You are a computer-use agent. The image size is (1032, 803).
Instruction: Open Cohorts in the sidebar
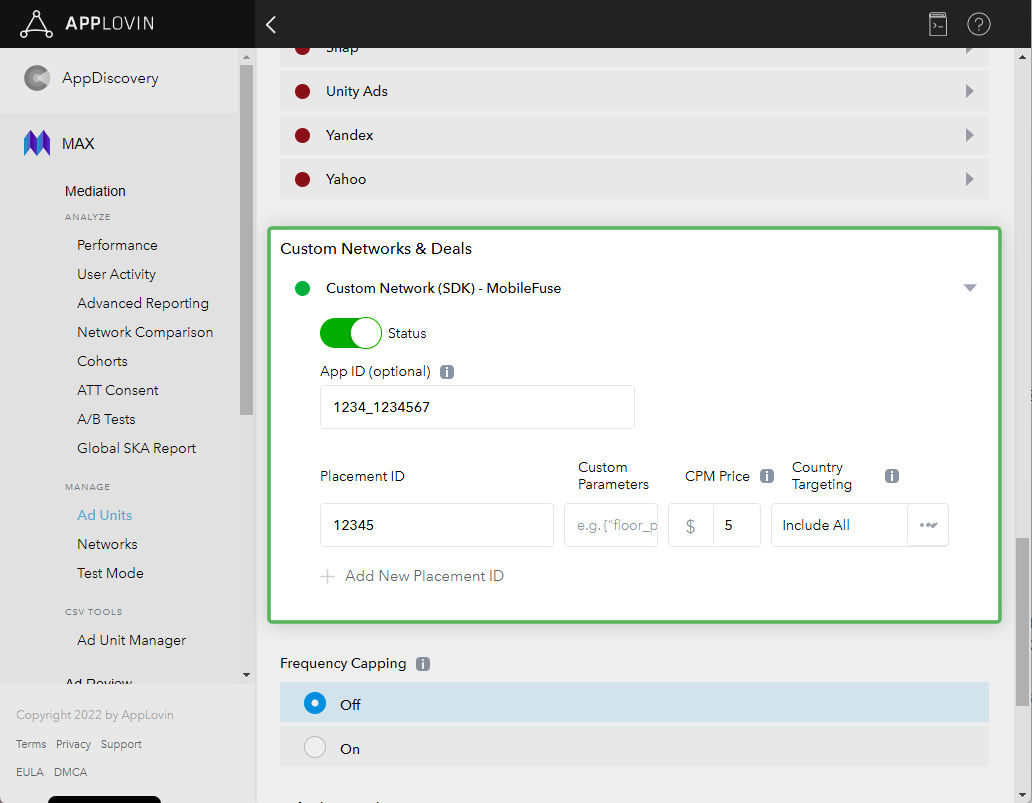coord(102,361)
